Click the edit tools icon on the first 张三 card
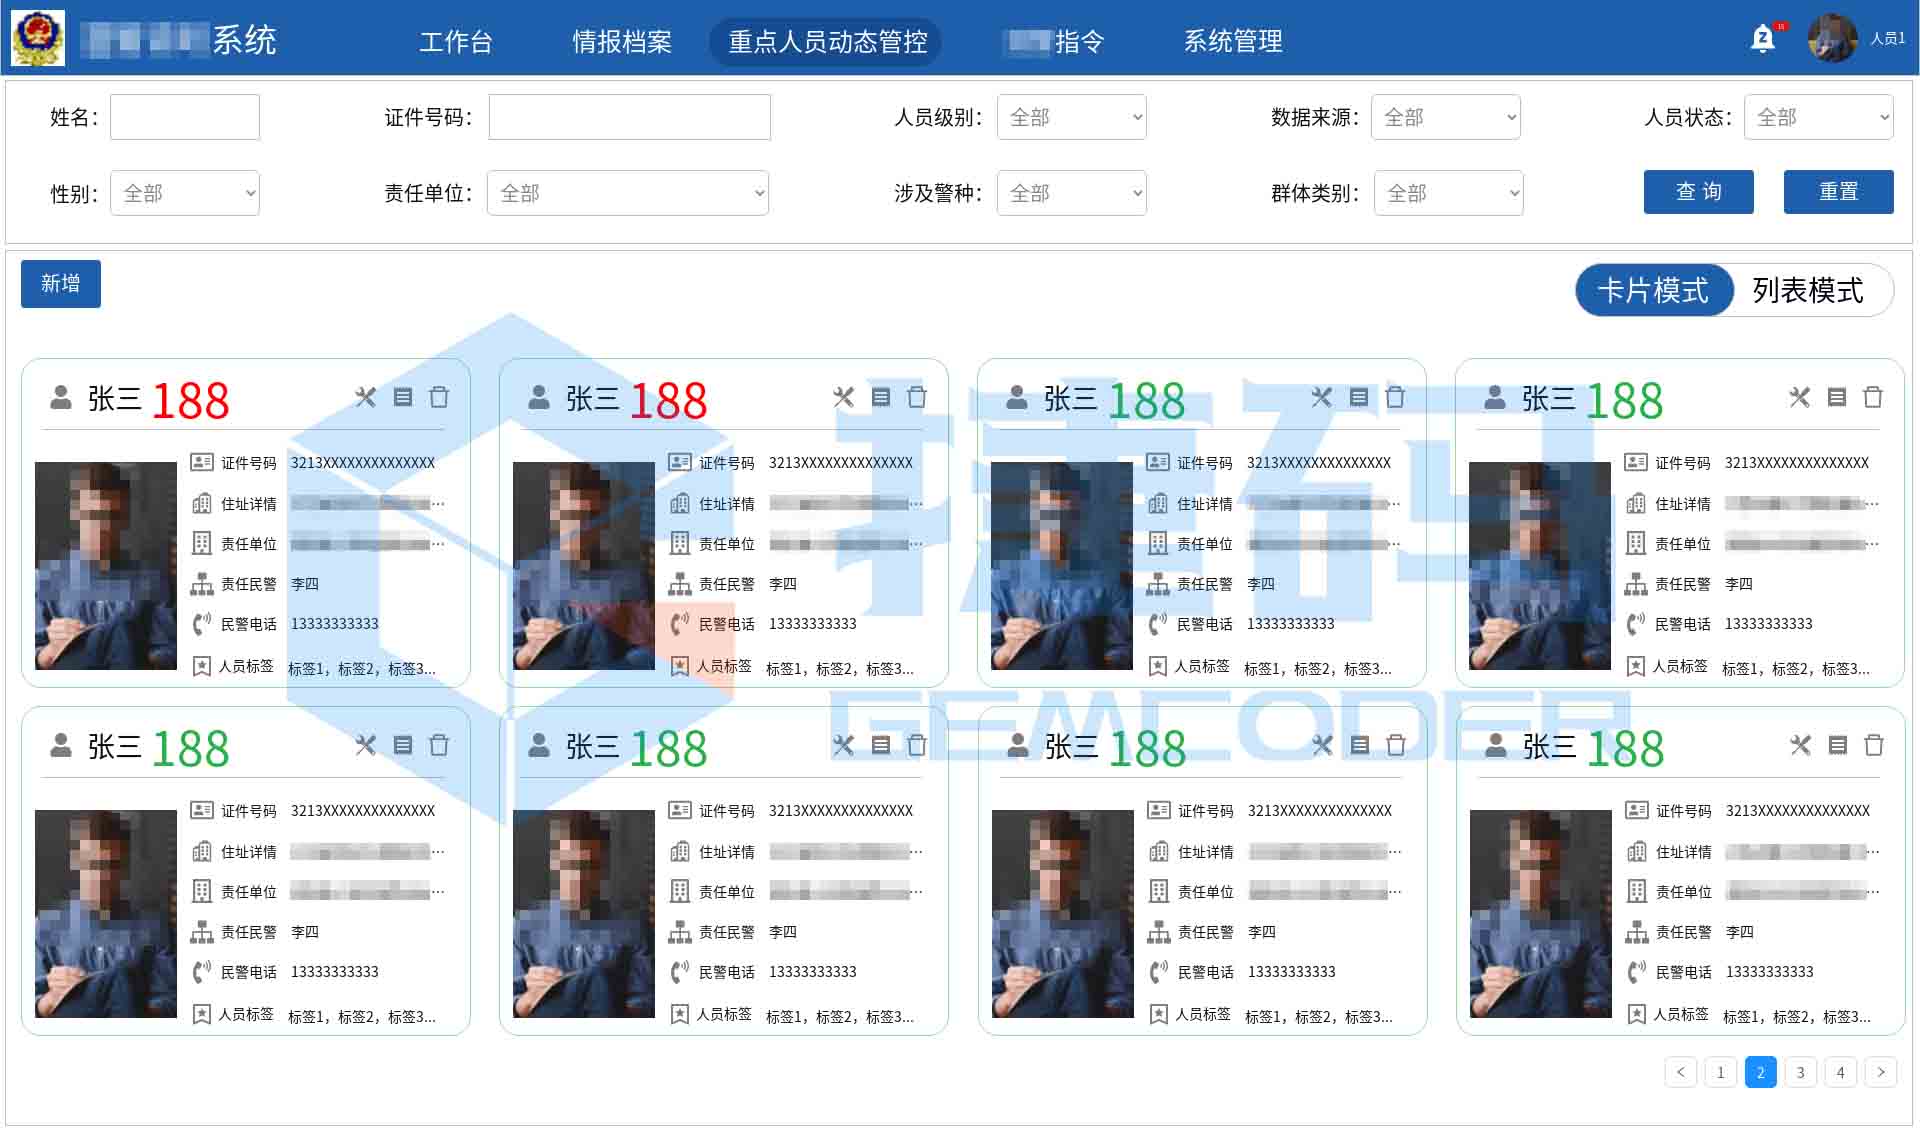 [x=365, y=396]
